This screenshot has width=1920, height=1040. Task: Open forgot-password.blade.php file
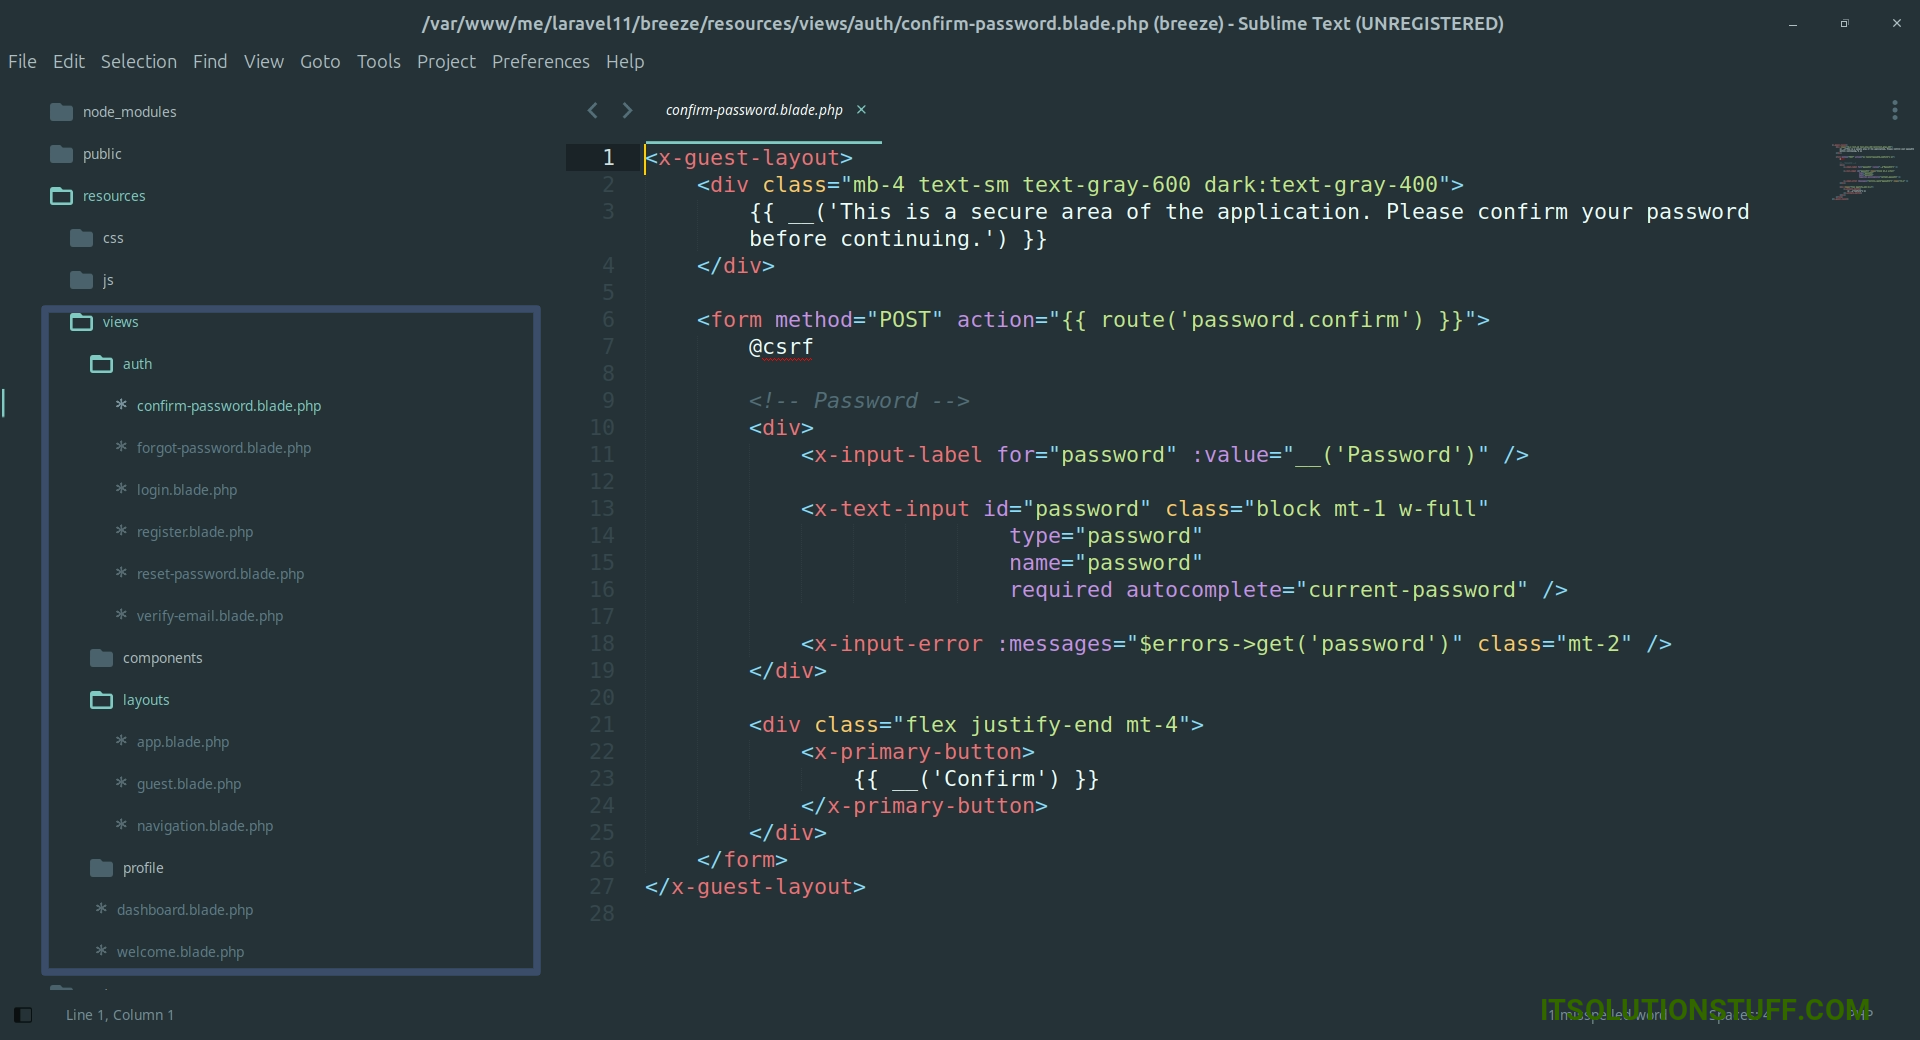click(224, 448)
